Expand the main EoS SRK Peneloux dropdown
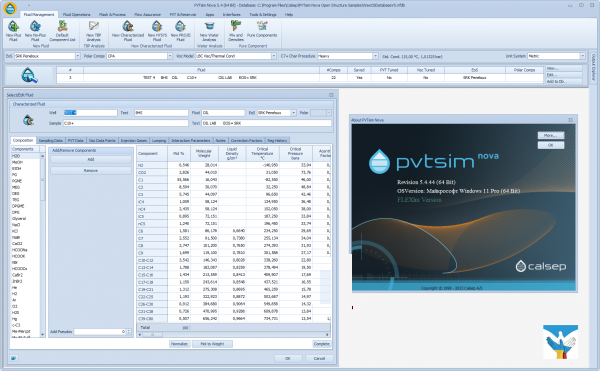The image size is (600, 371). click(78, 56)
